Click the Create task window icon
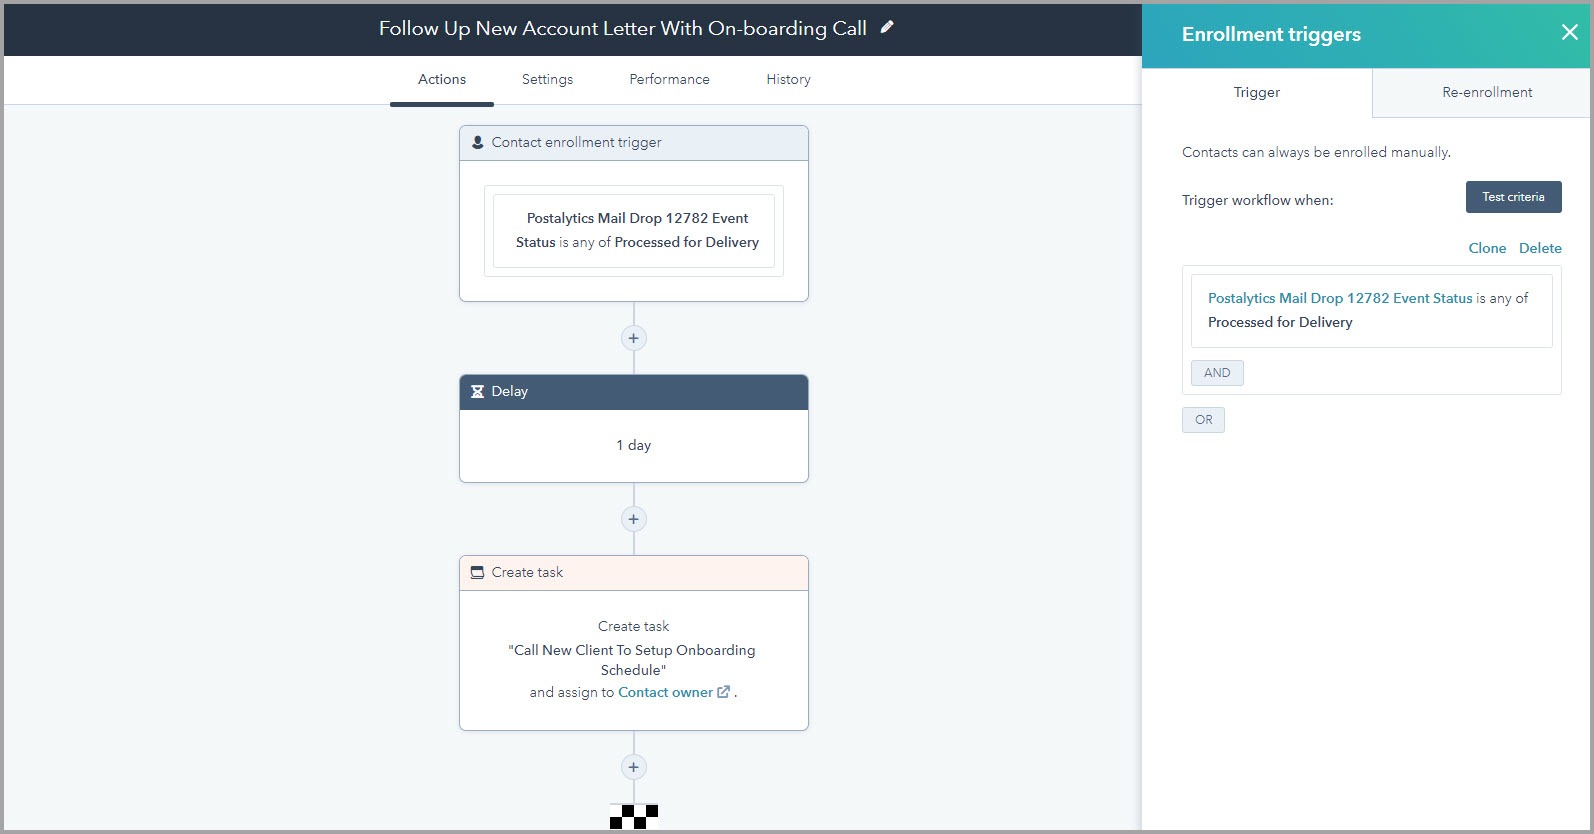This screenshot has width=1594, height=834. point(477,572)
